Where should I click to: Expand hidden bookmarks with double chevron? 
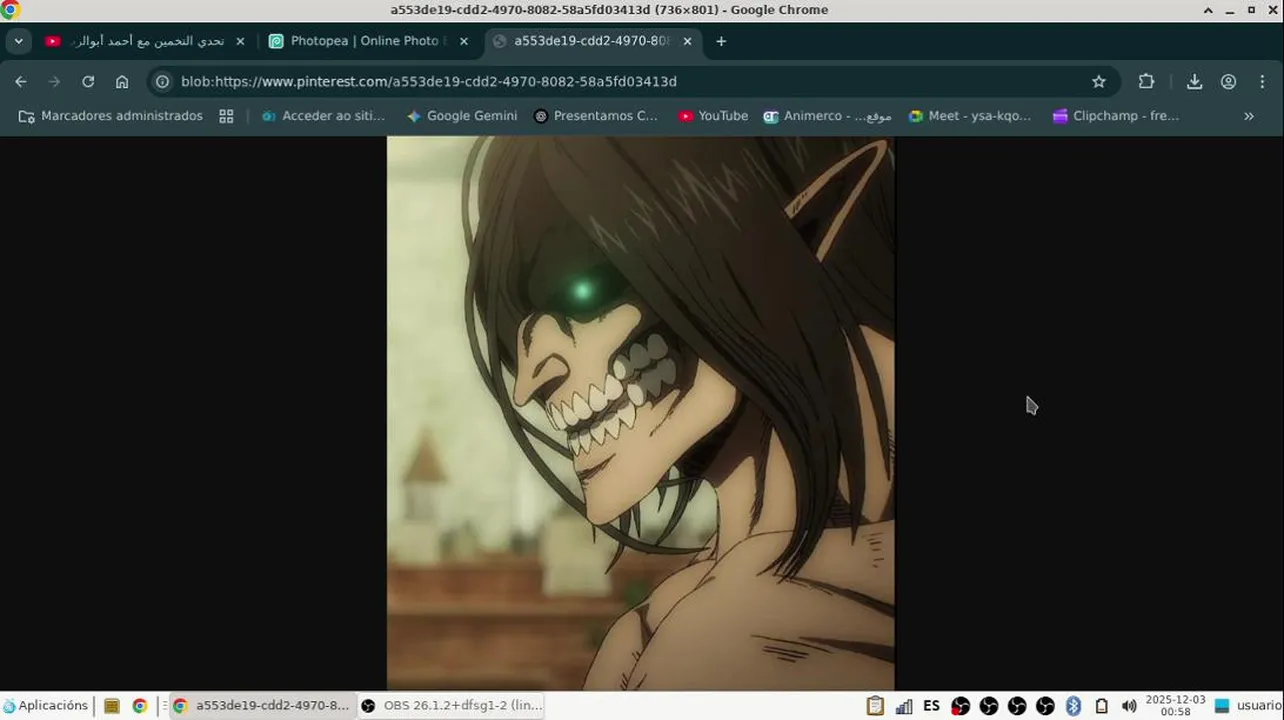click(1249, 116)
